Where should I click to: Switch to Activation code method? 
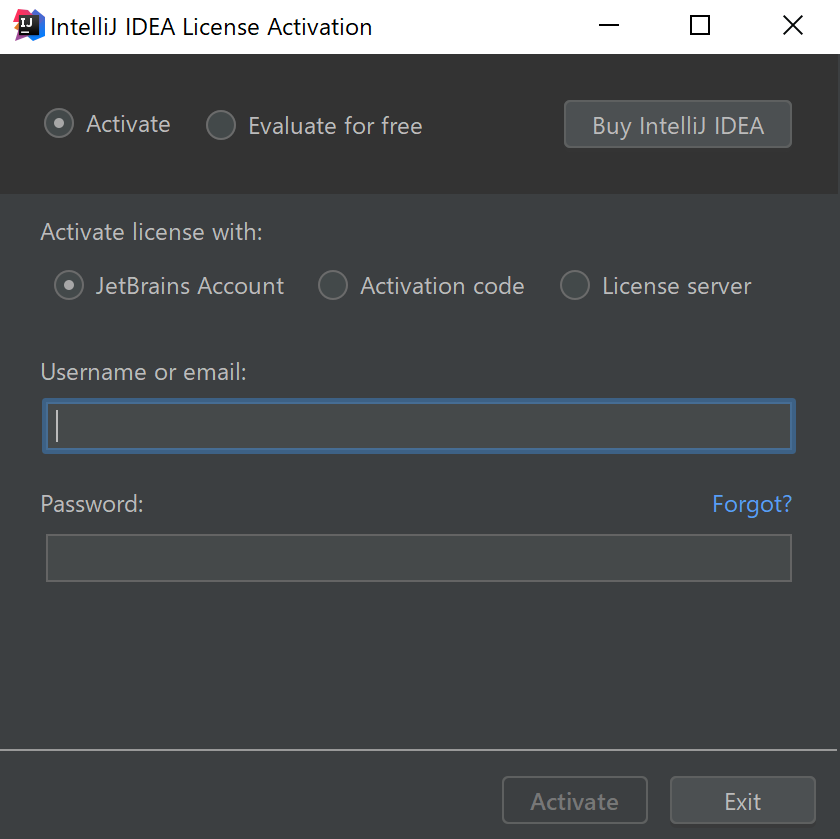pos(332,285)
